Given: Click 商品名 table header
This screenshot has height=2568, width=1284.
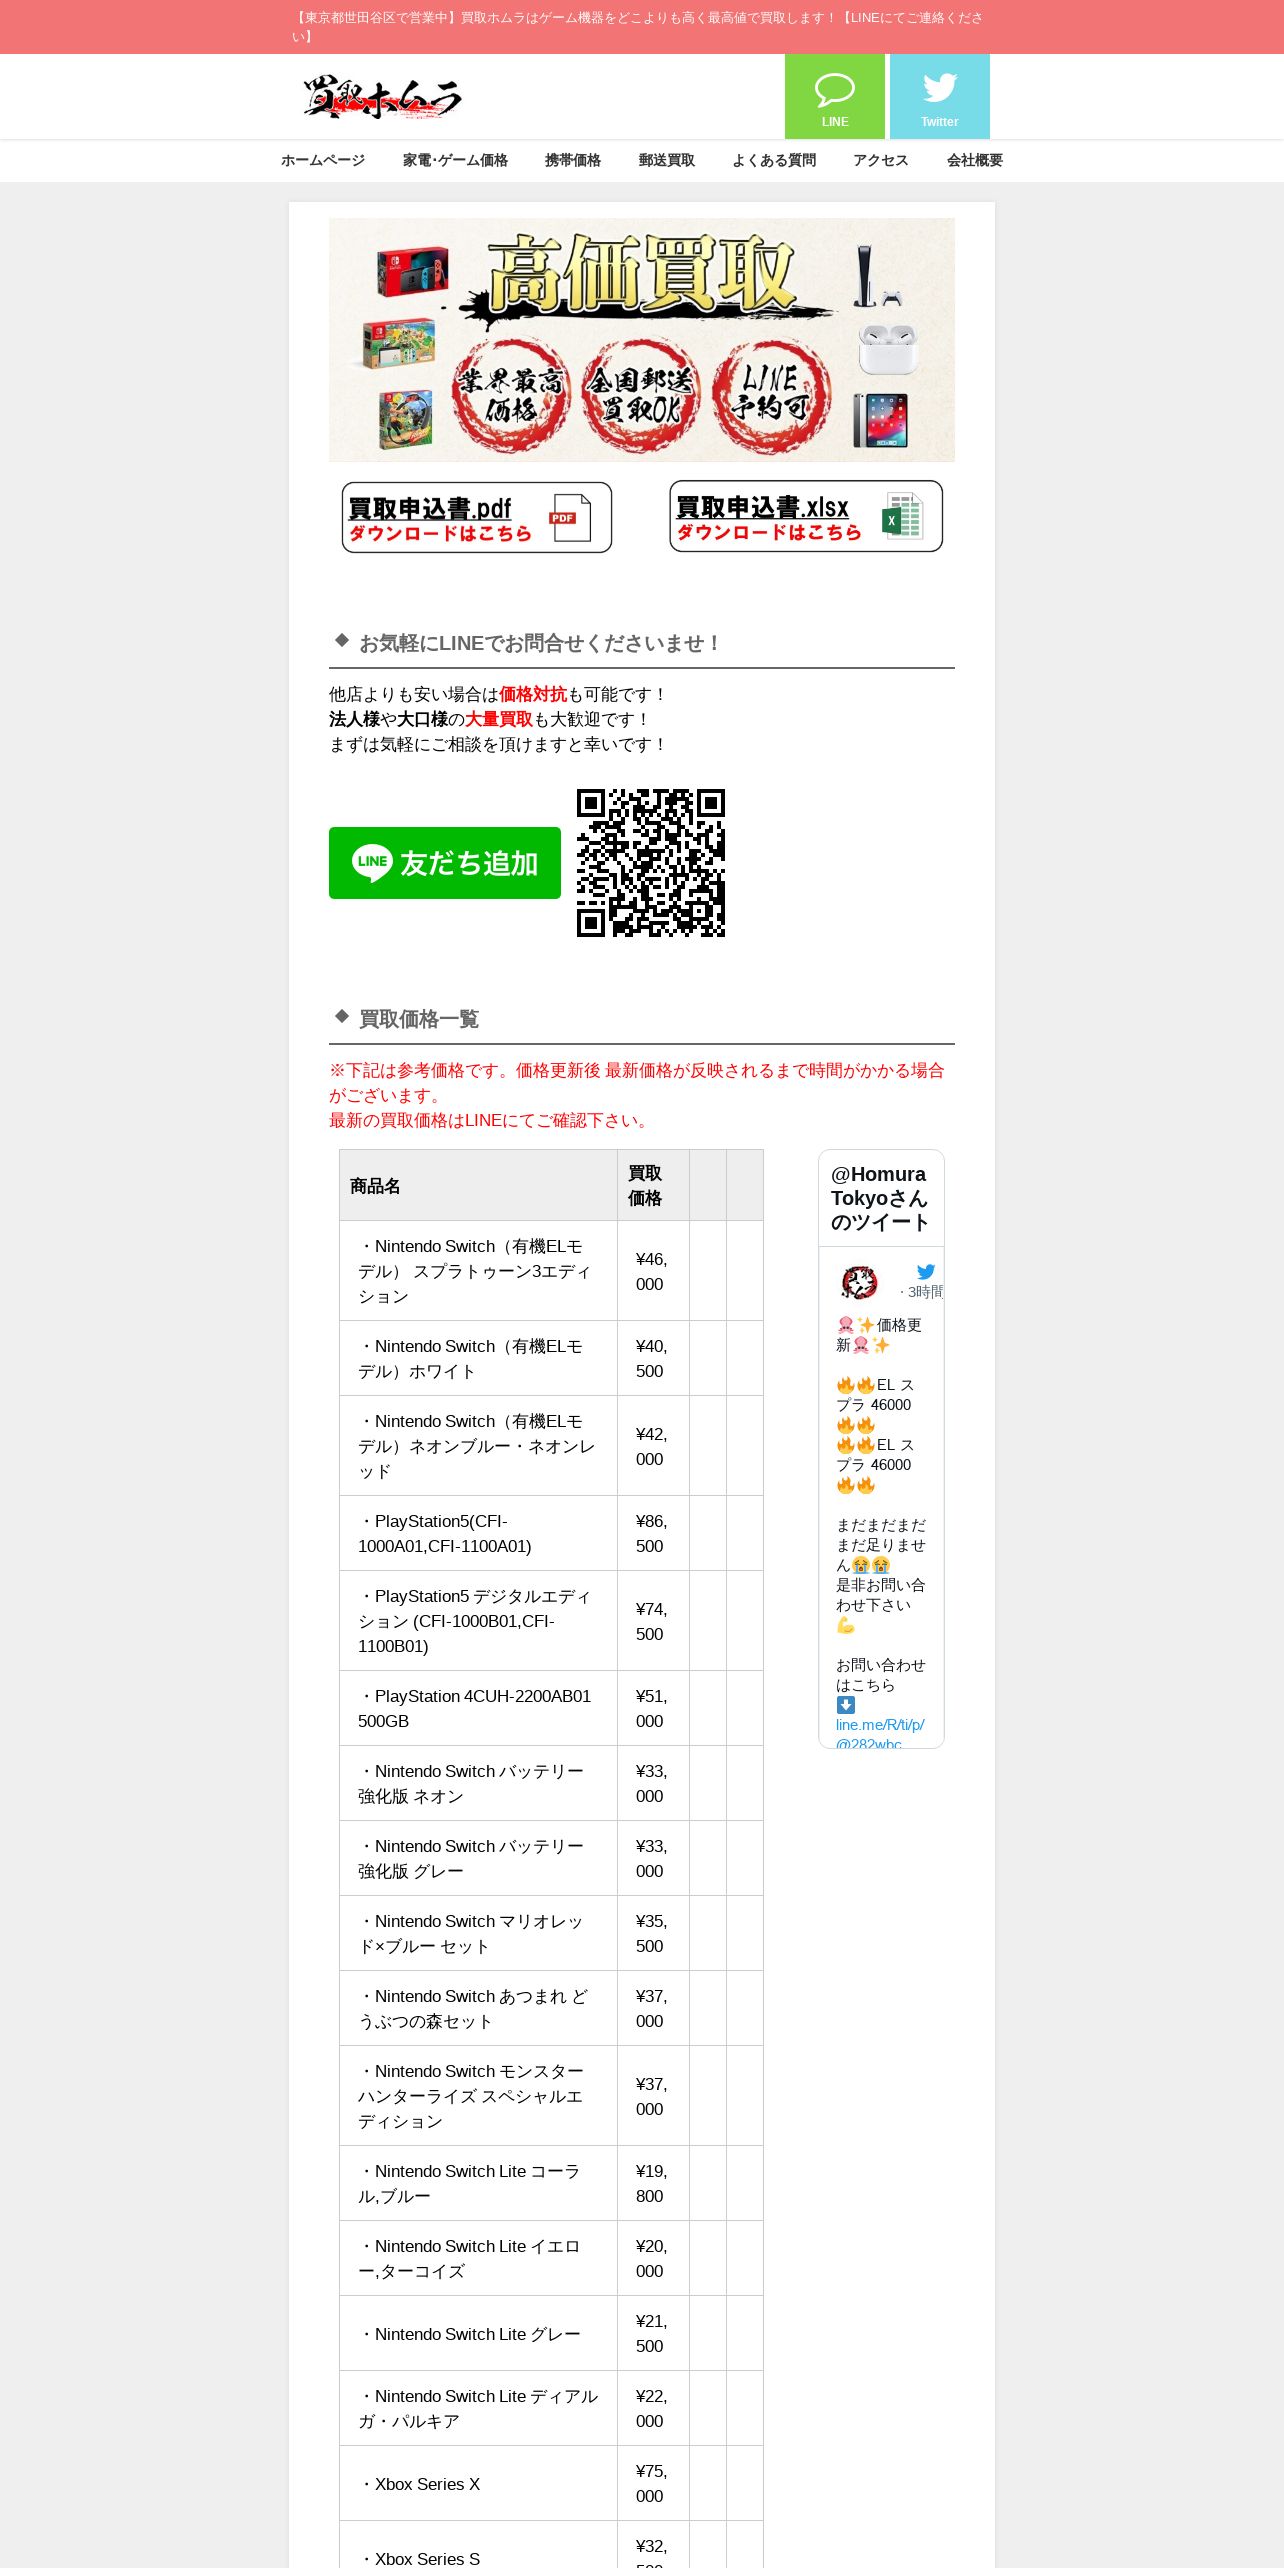Looking at the screenshot, I should pyautogui.click(x=478, y=1186).
